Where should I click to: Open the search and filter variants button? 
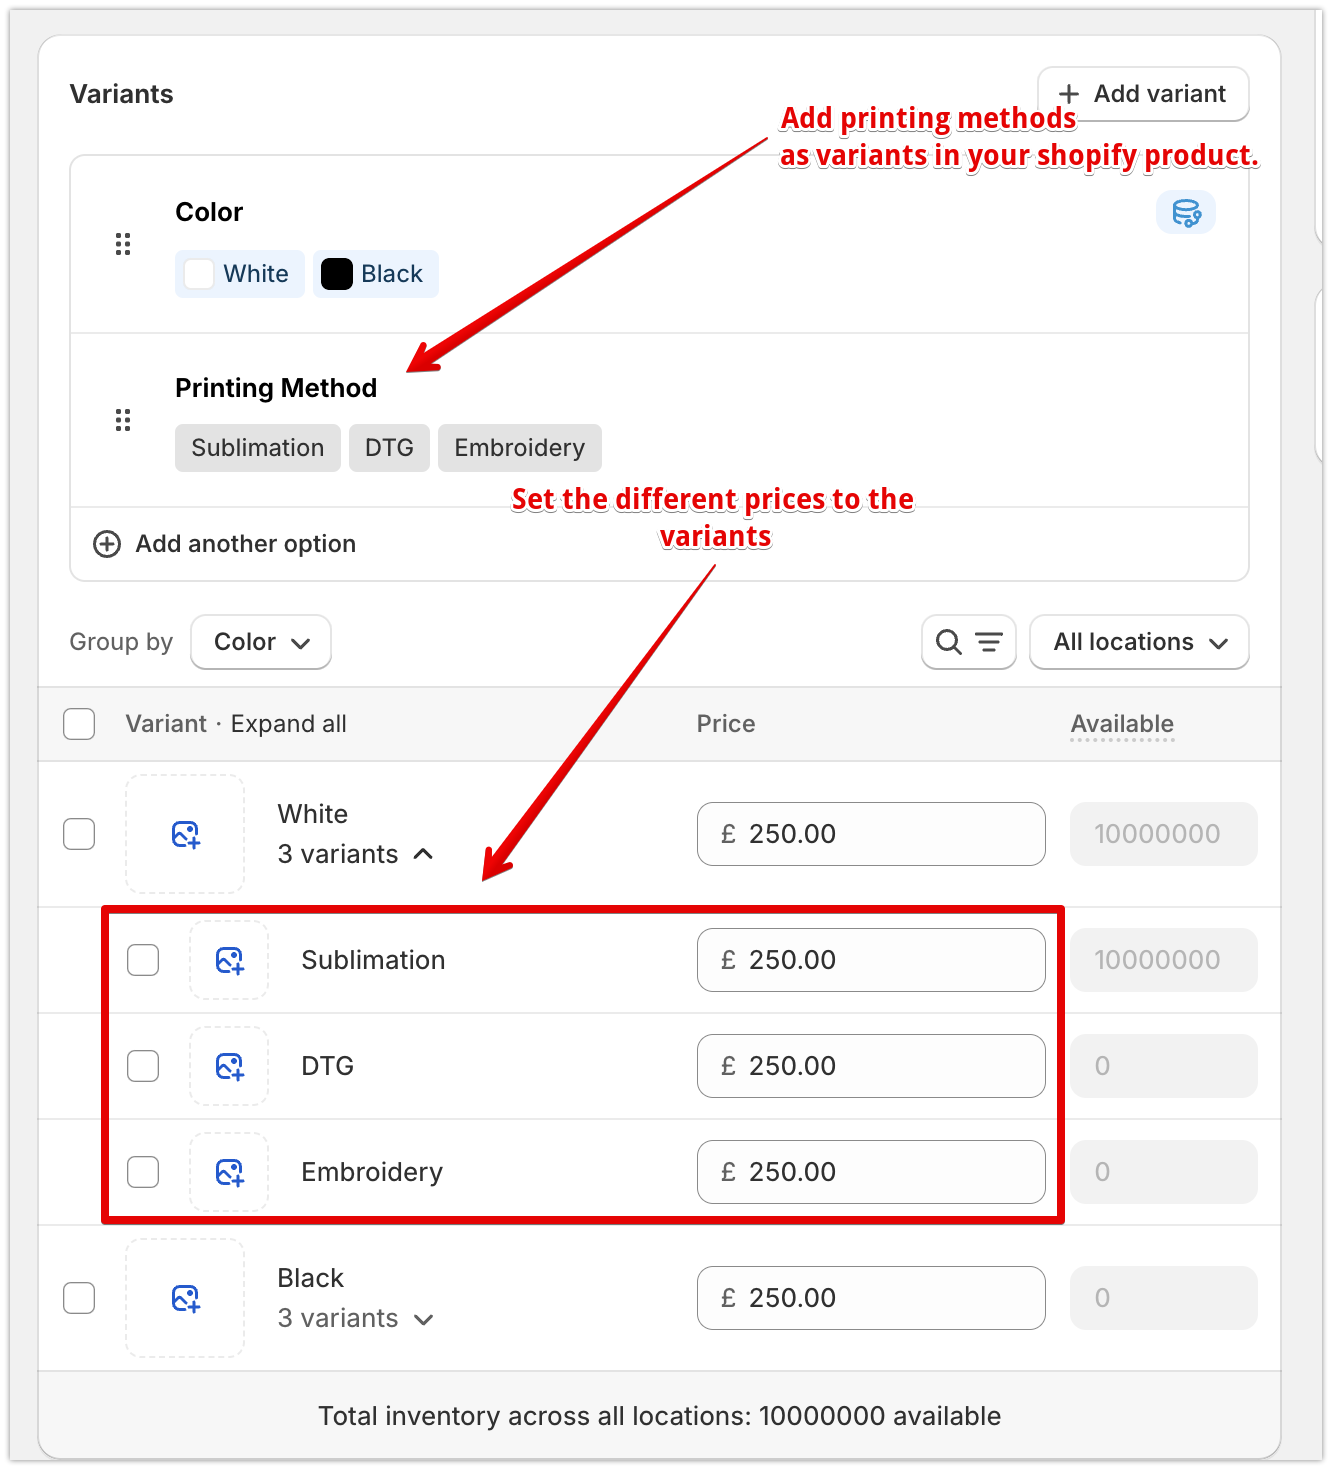tap(969, 642)
